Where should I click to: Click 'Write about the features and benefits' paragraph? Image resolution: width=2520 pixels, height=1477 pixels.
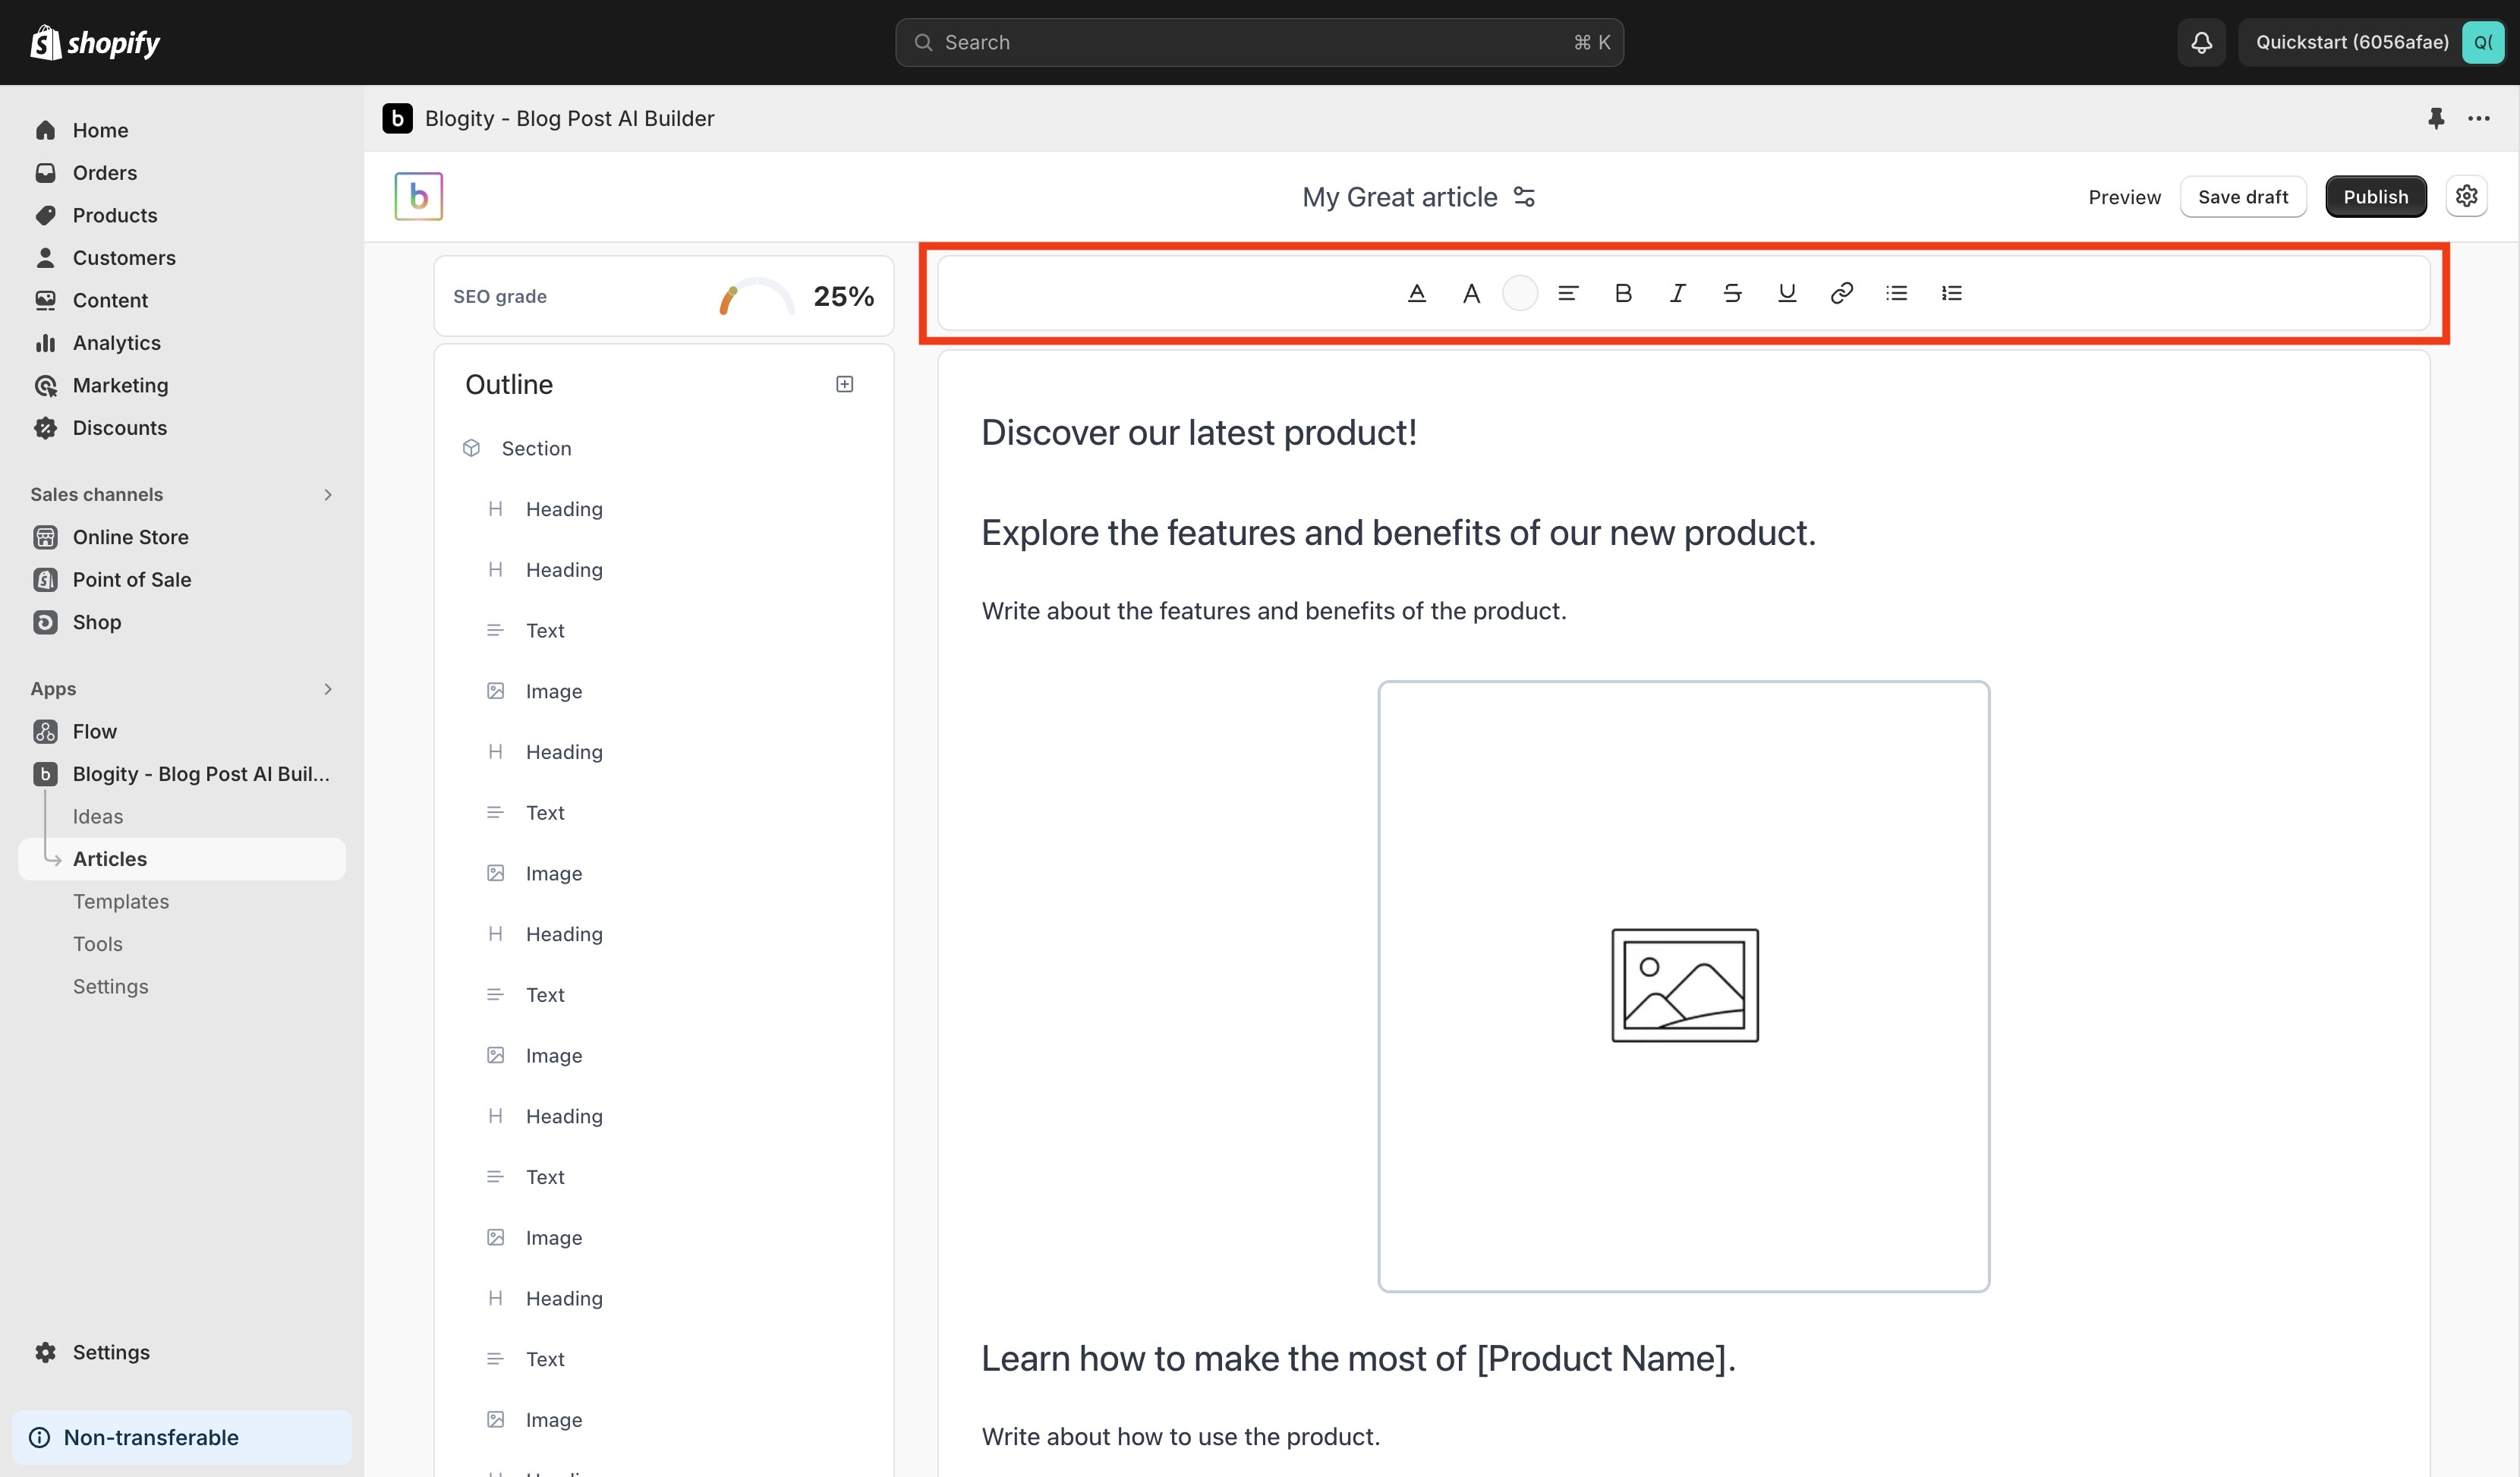coord(1274,611)
